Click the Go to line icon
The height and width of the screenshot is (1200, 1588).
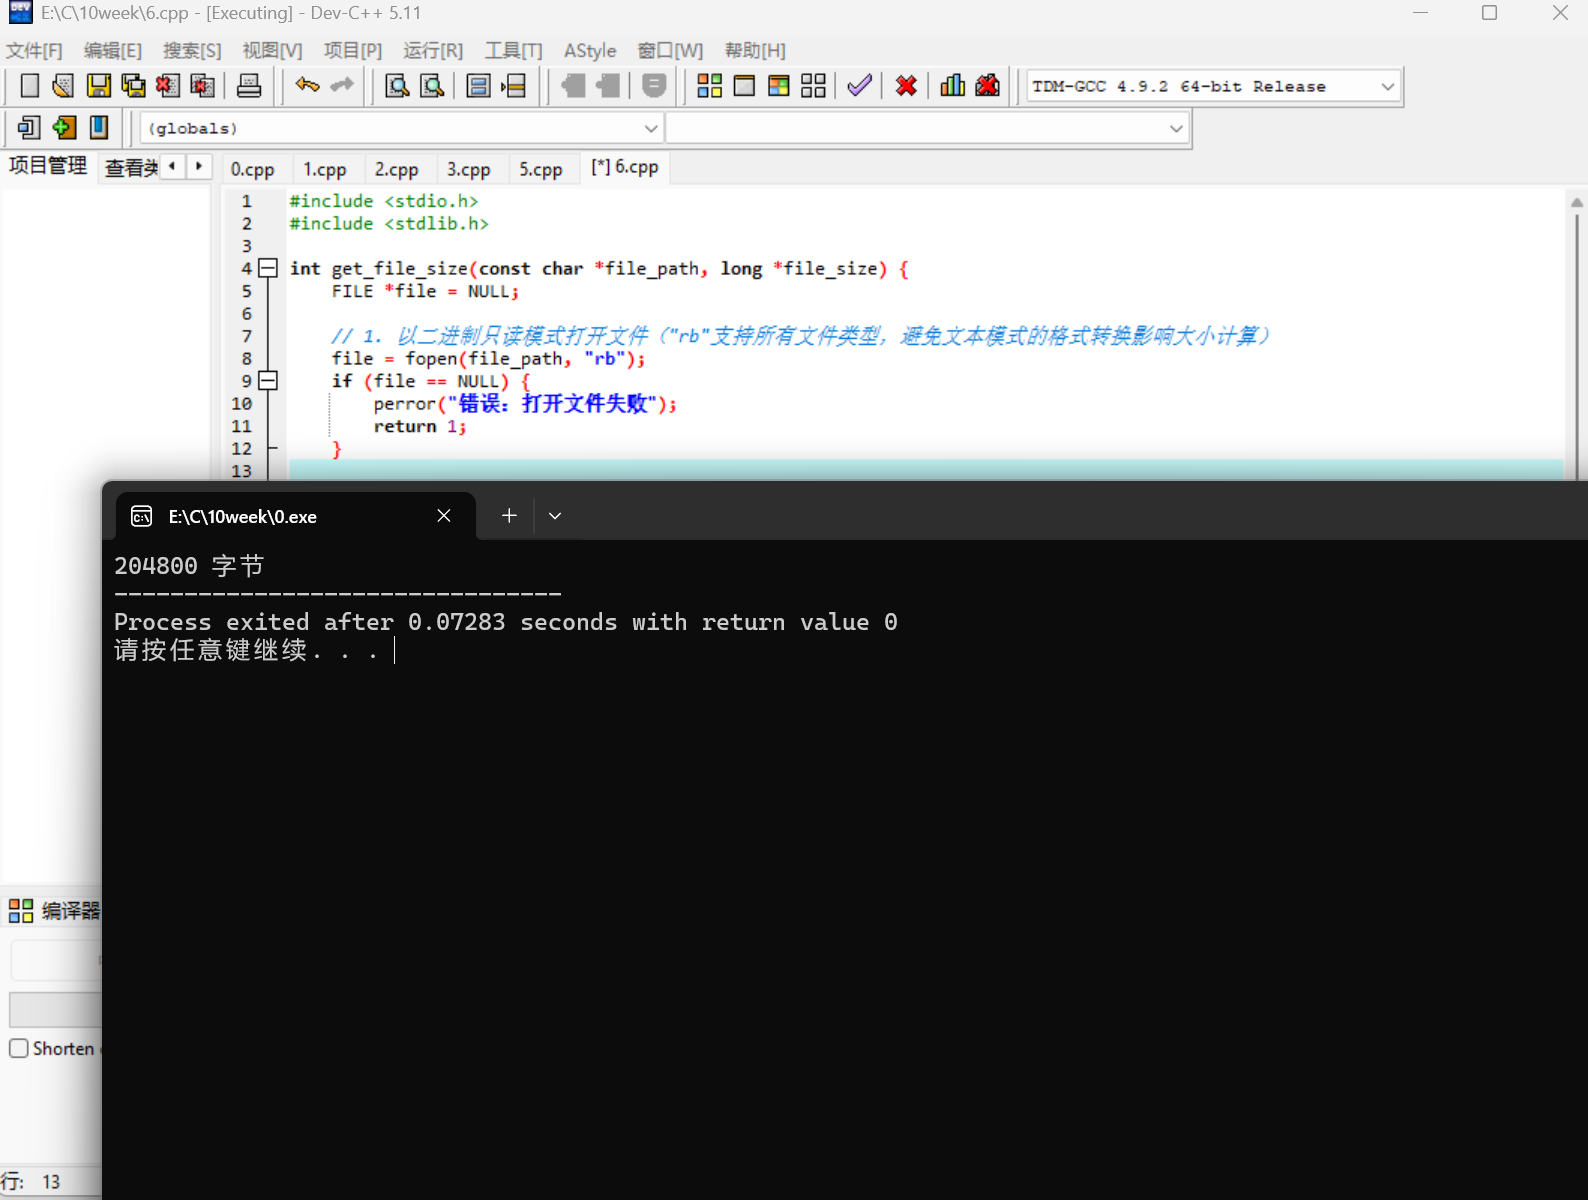[x=514, y=86]
